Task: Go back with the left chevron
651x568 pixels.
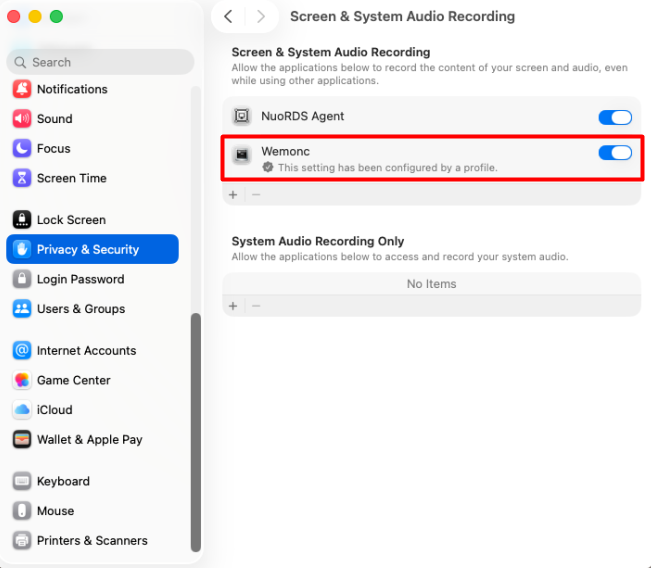Action: (x=228, y=17)
